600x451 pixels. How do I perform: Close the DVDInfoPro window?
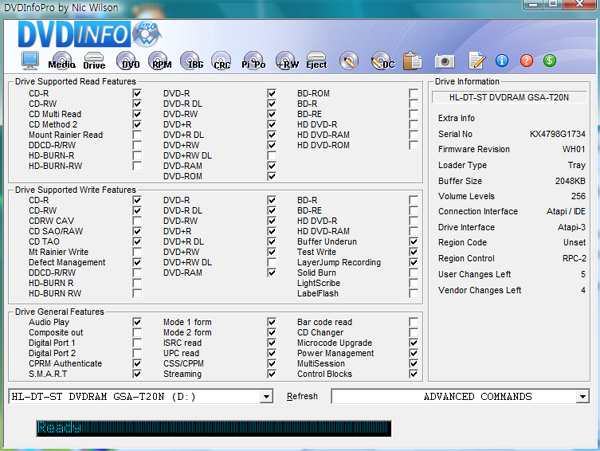580,4
